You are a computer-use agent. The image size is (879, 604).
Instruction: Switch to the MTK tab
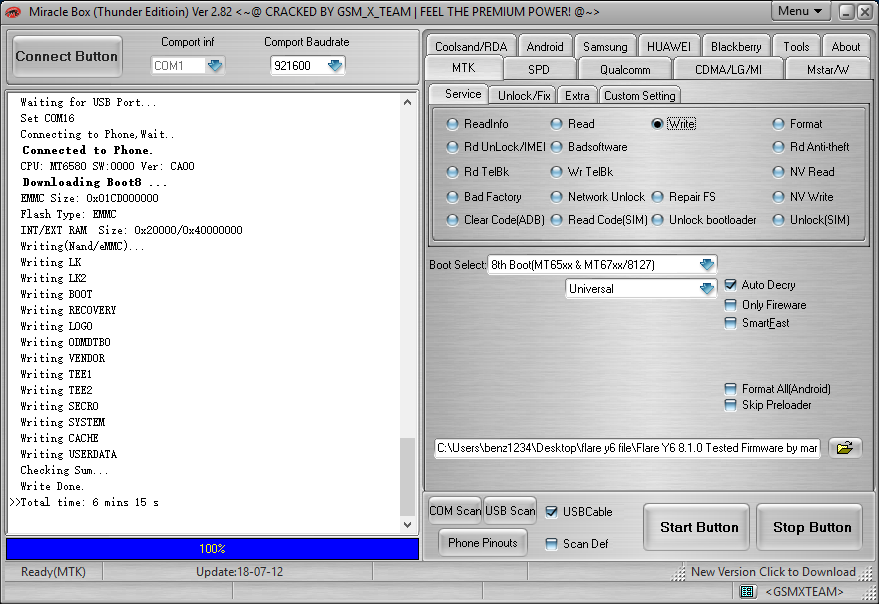coord(464,68)
